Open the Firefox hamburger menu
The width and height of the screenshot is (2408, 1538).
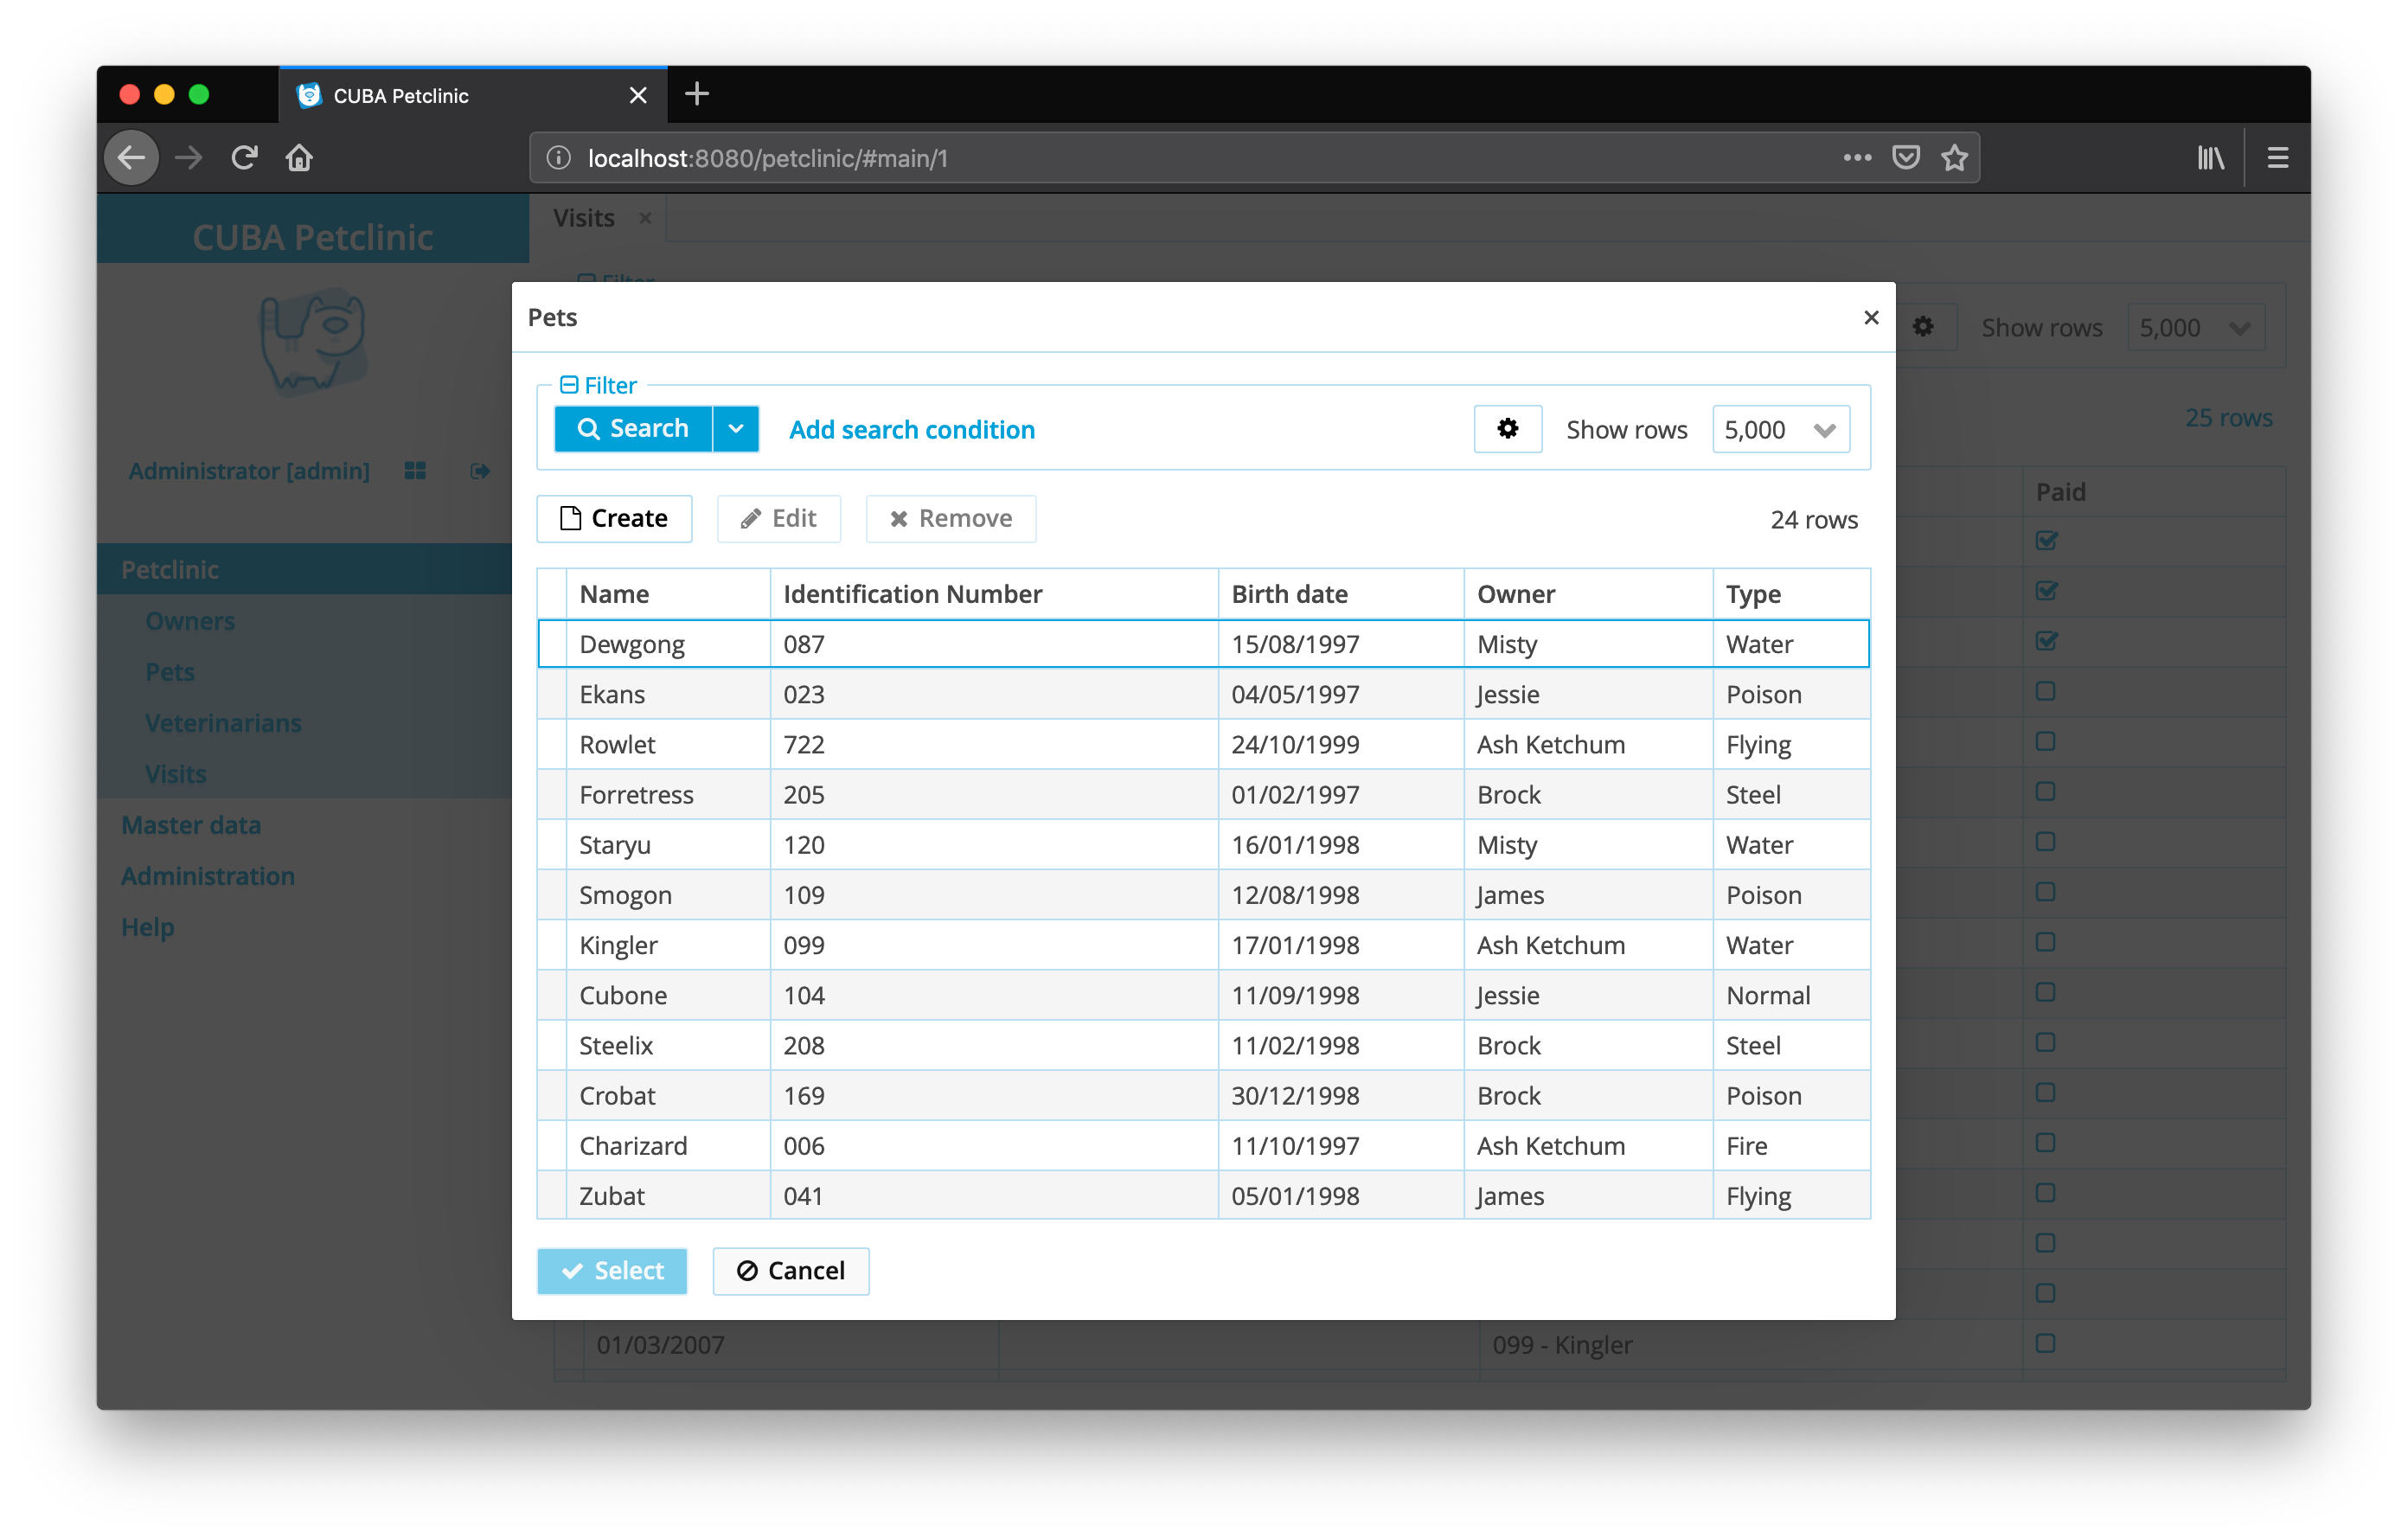coord(2277,158)
